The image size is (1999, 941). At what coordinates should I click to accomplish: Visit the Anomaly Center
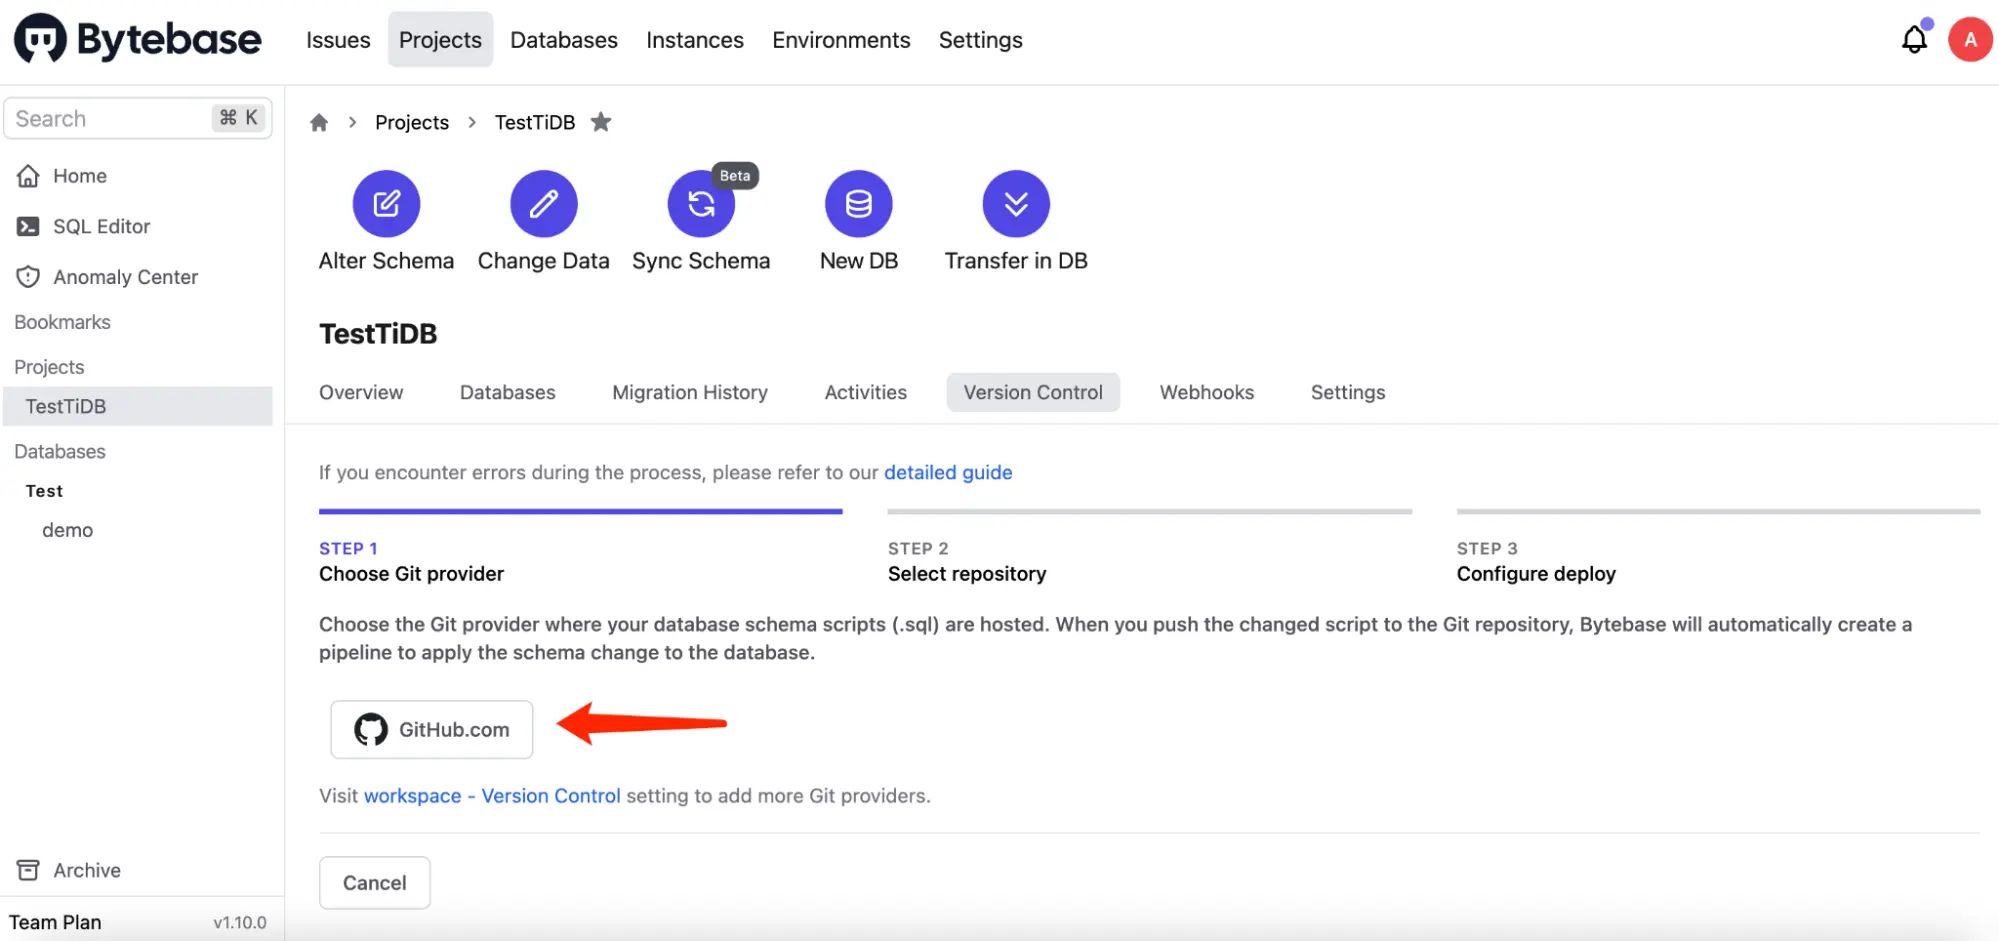click(125, 276)
